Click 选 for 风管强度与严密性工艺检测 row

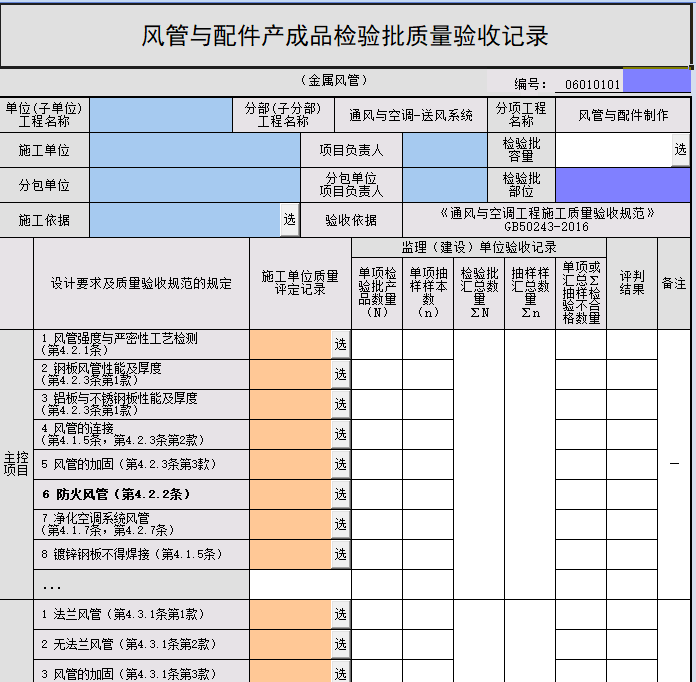tap(340, 344)
